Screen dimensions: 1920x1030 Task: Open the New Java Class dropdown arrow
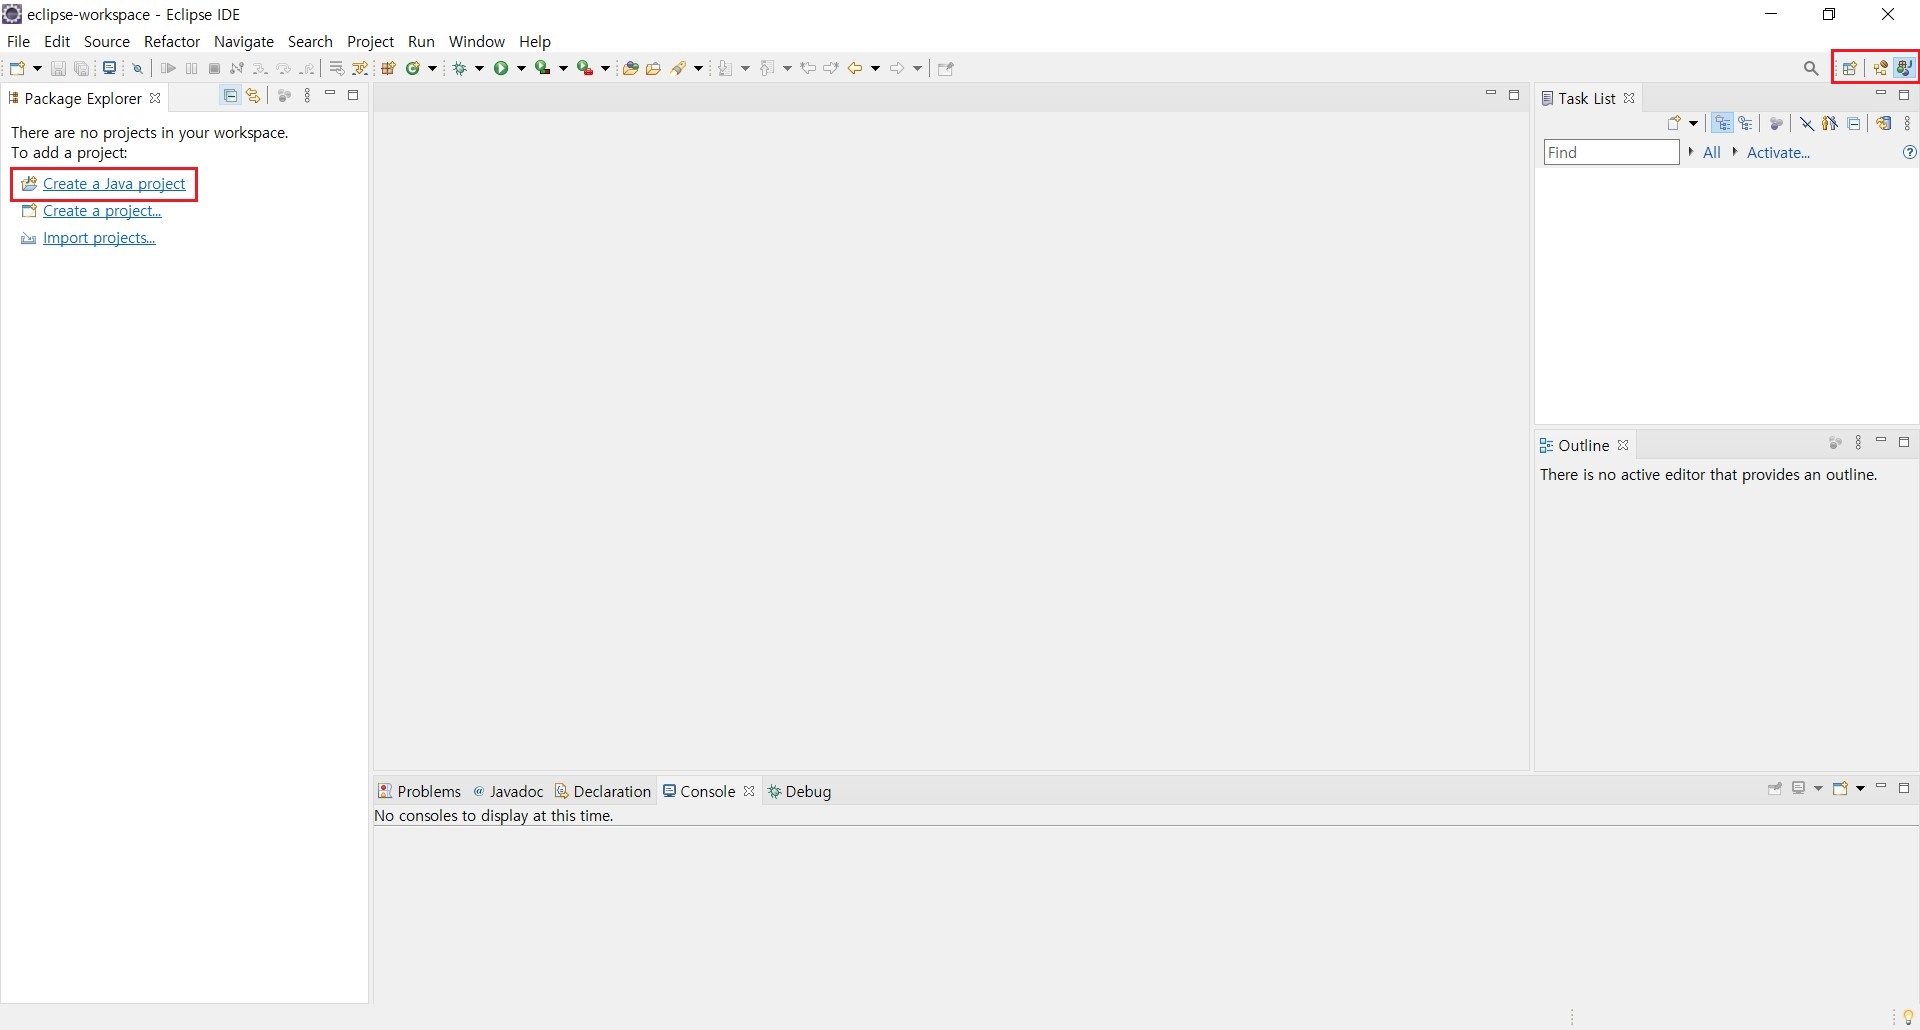pos(433,68)
